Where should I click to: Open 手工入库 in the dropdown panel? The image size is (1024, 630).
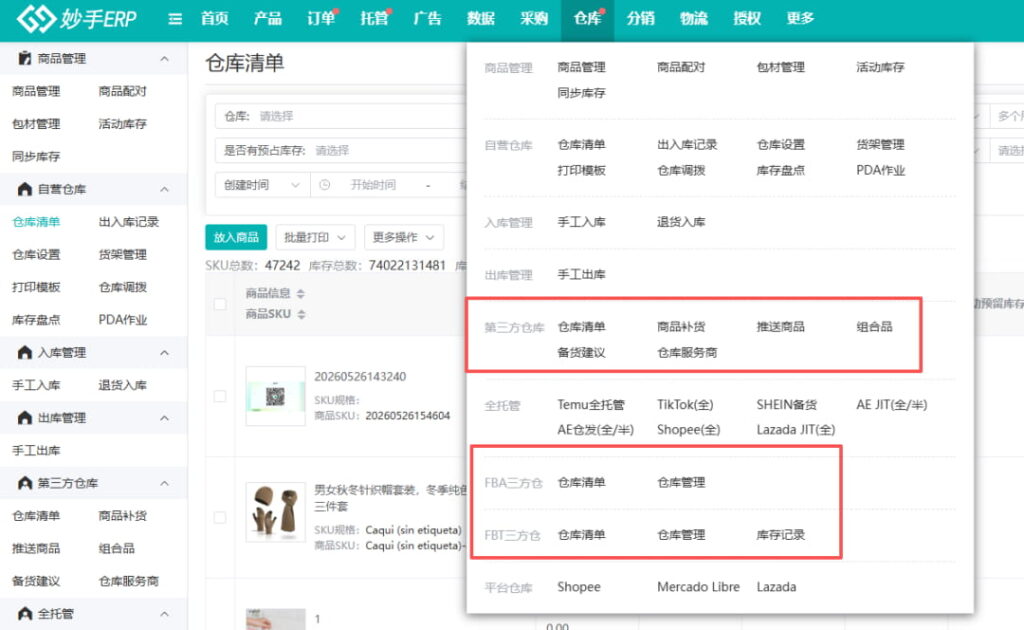click(581, 222)
